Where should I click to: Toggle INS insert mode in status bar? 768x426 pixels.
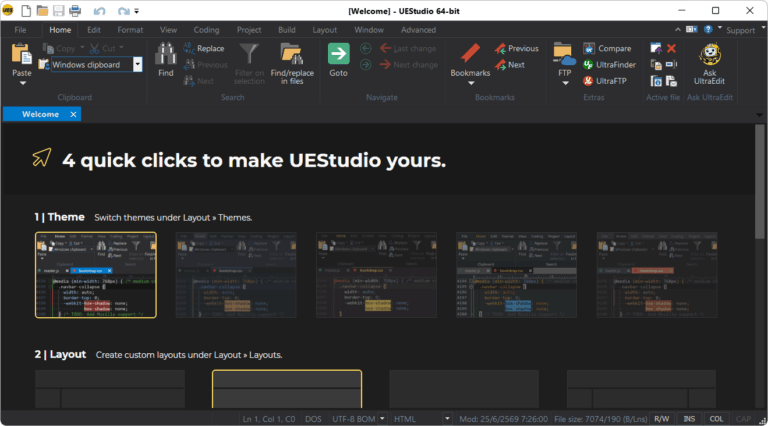[689, 419]
